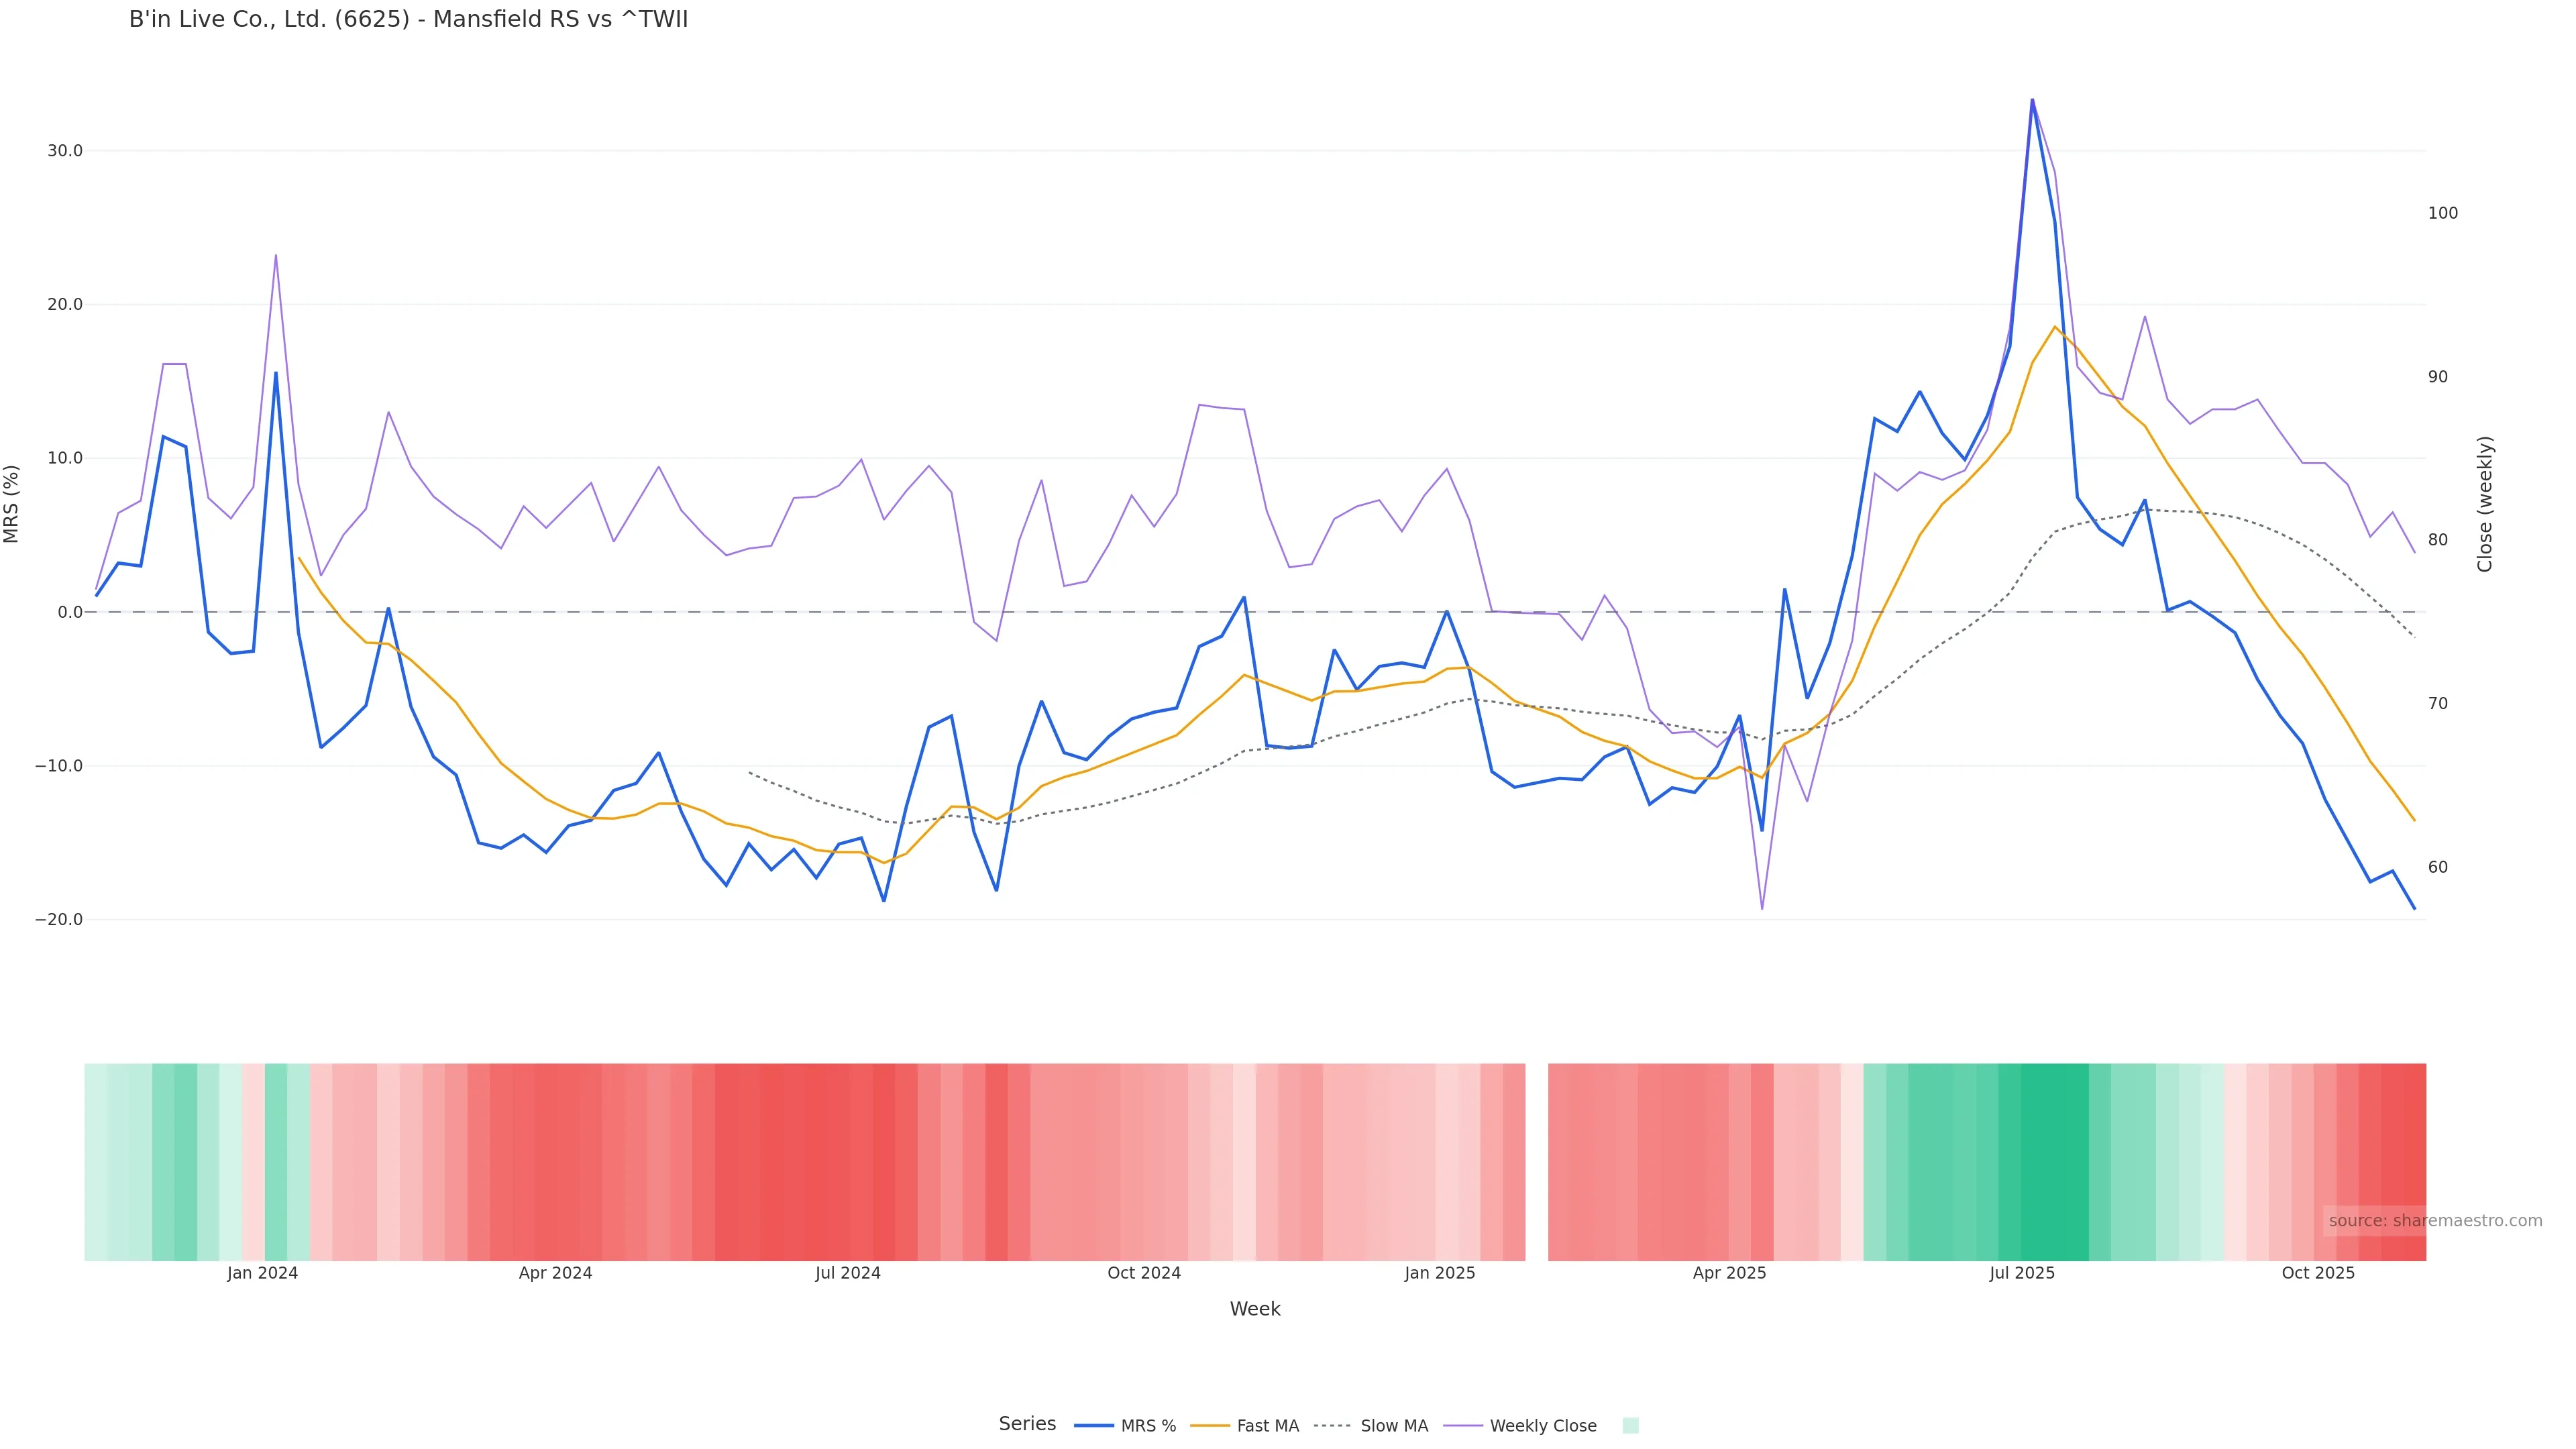
Task: Click the B'in Live Co. chart title
Action: coord(408,20)
